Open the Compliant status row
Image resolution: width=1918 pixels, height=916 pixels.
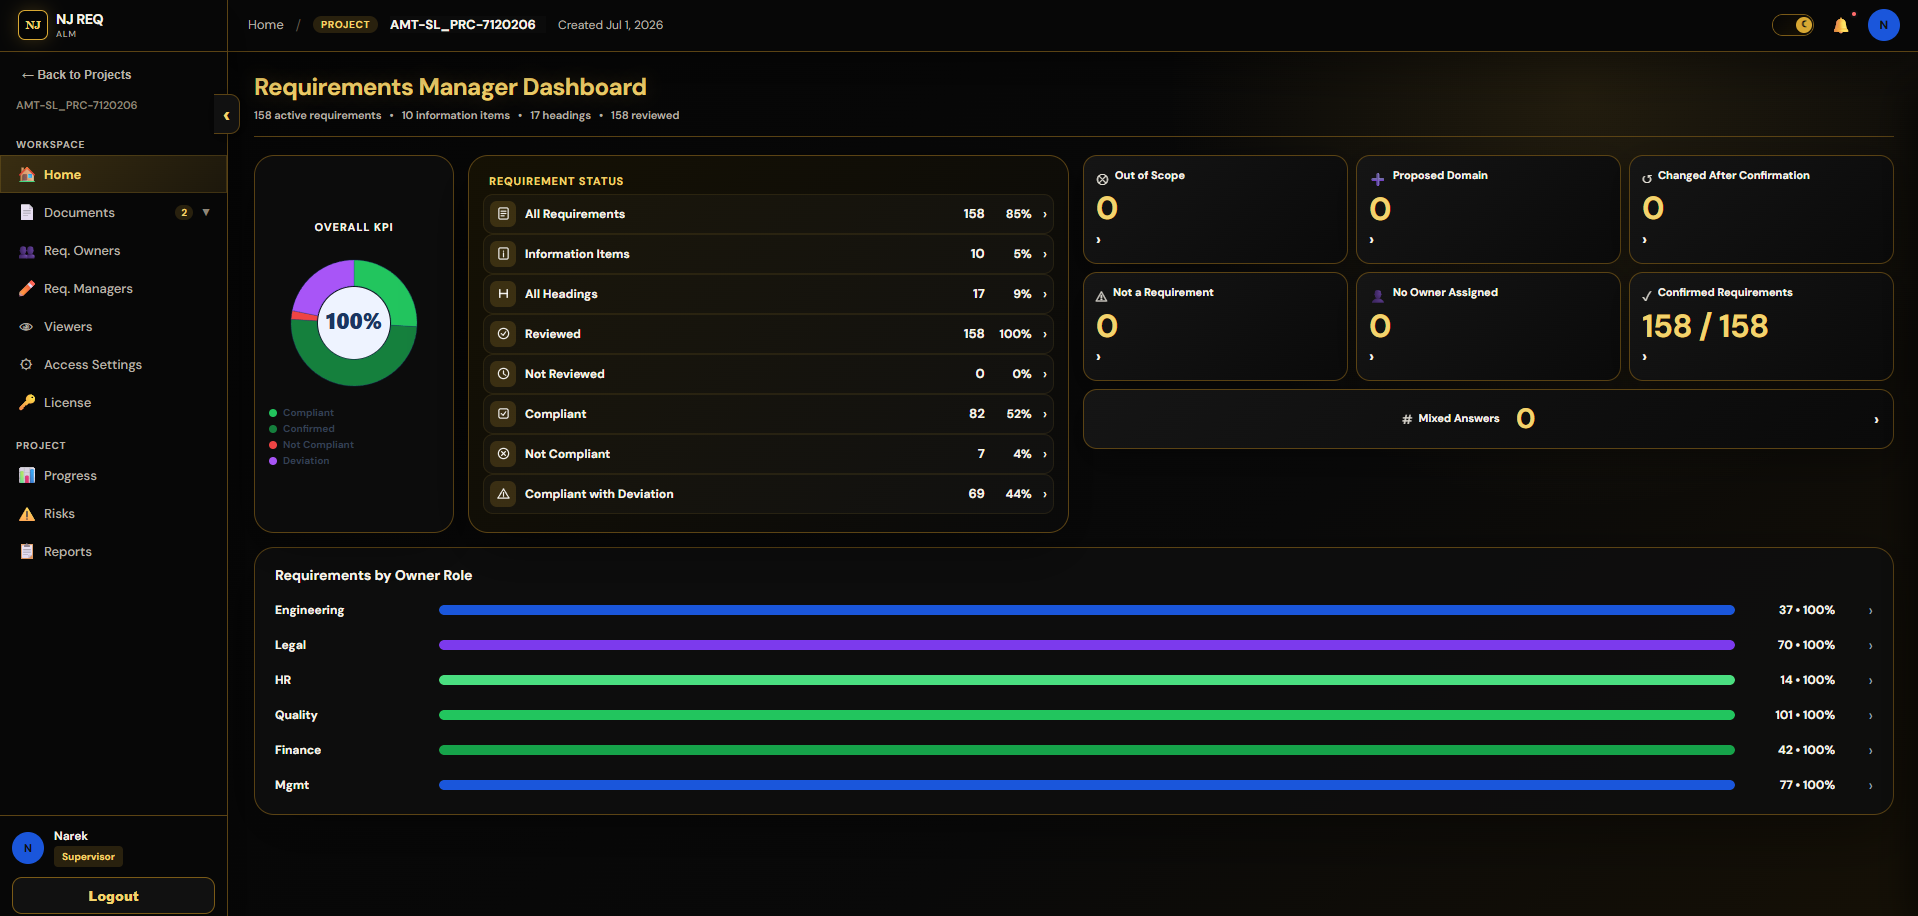[x=768, y=414]
